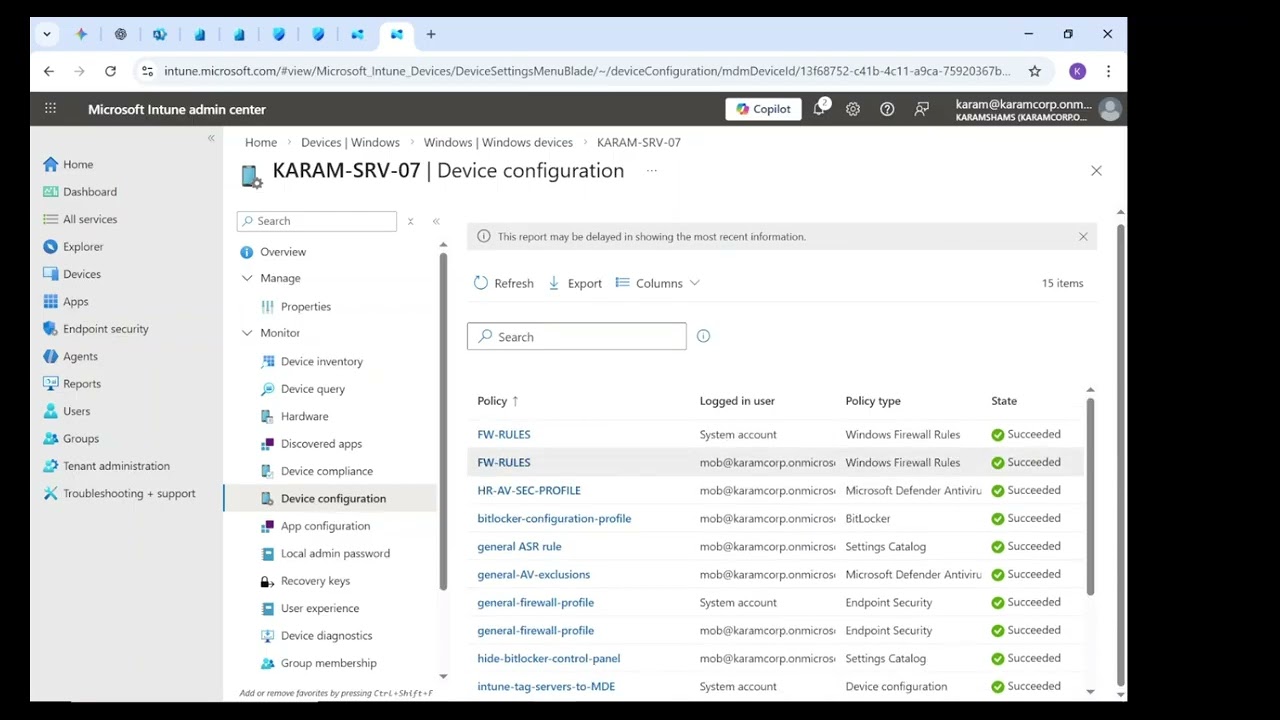Open the app launcher waffle icon
Screen dimensions: 1280x720
[50, 109]
